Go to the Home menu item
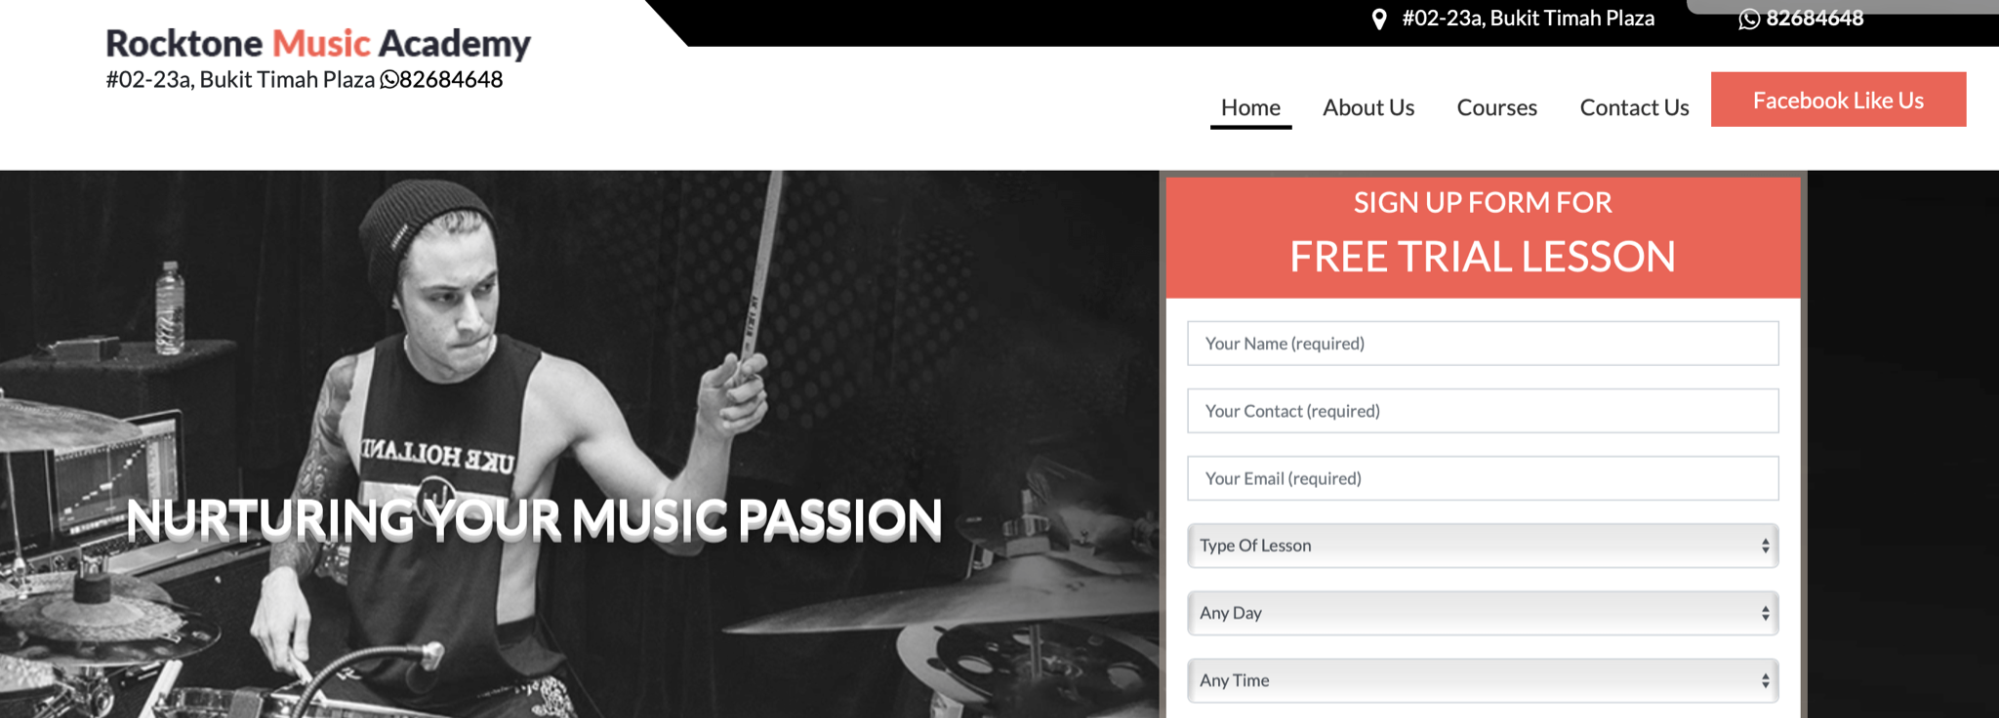 1250,107
